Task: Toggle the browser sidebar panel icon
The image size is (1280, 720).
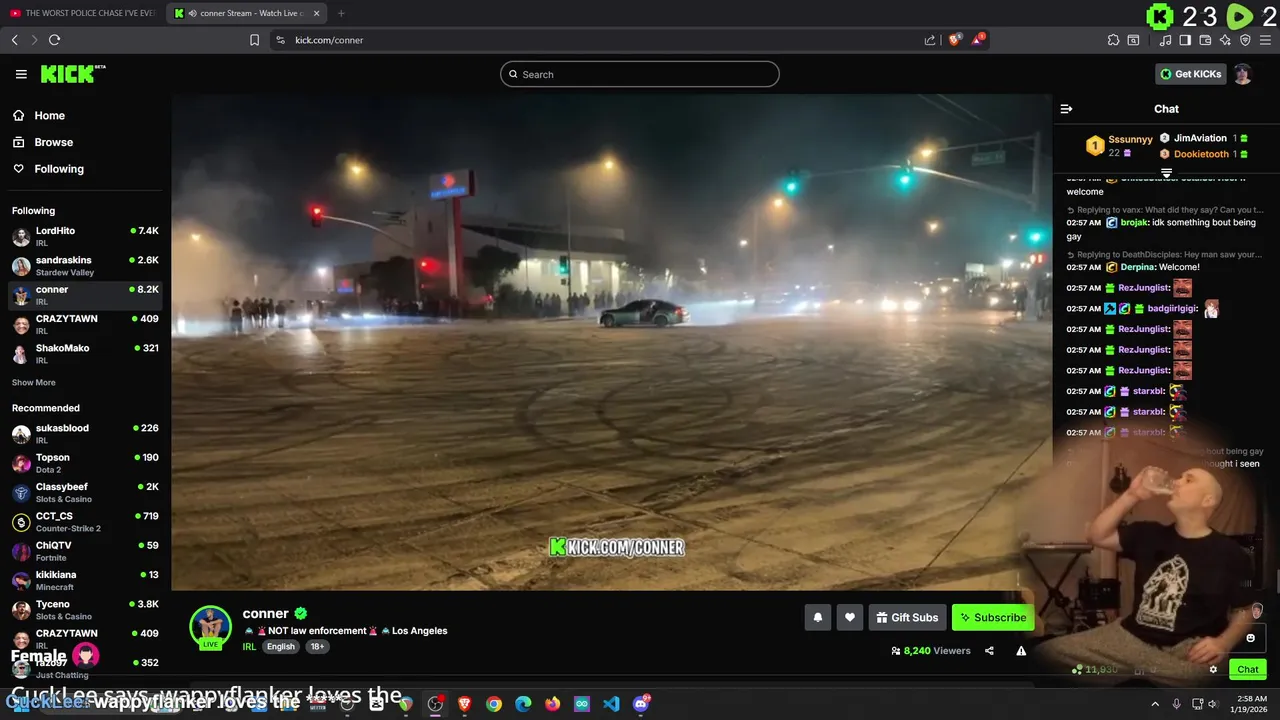Action: coord(1185,40)
